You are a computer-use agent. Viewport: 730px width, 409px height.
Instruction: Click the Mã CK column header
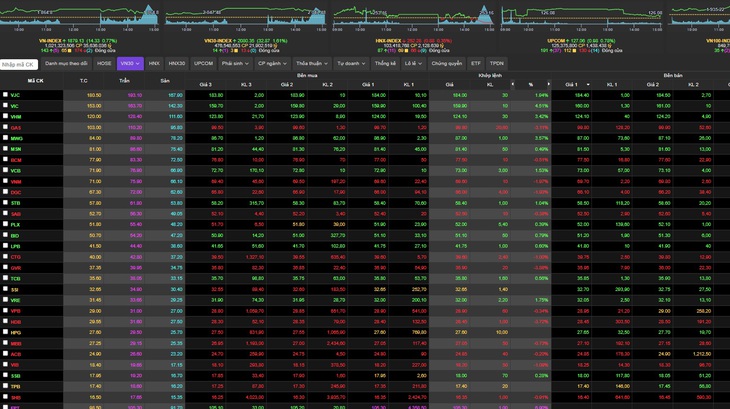click(x=35, y=80)
